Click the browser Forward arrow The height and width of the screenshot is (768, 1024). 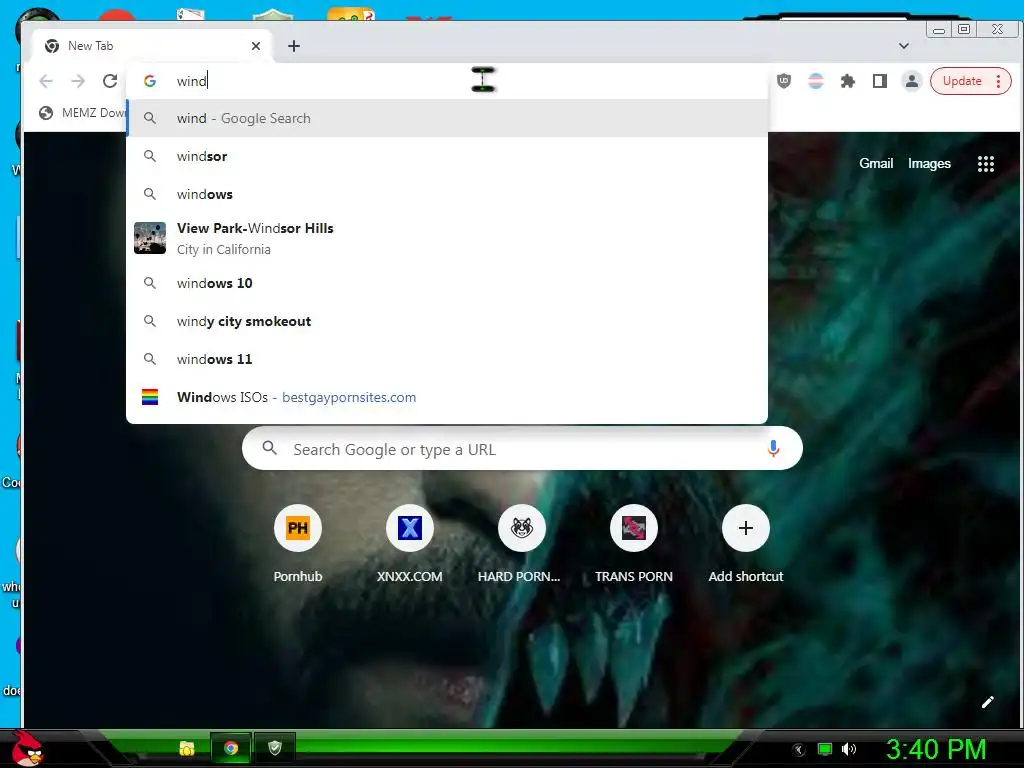tap(78, 81)
